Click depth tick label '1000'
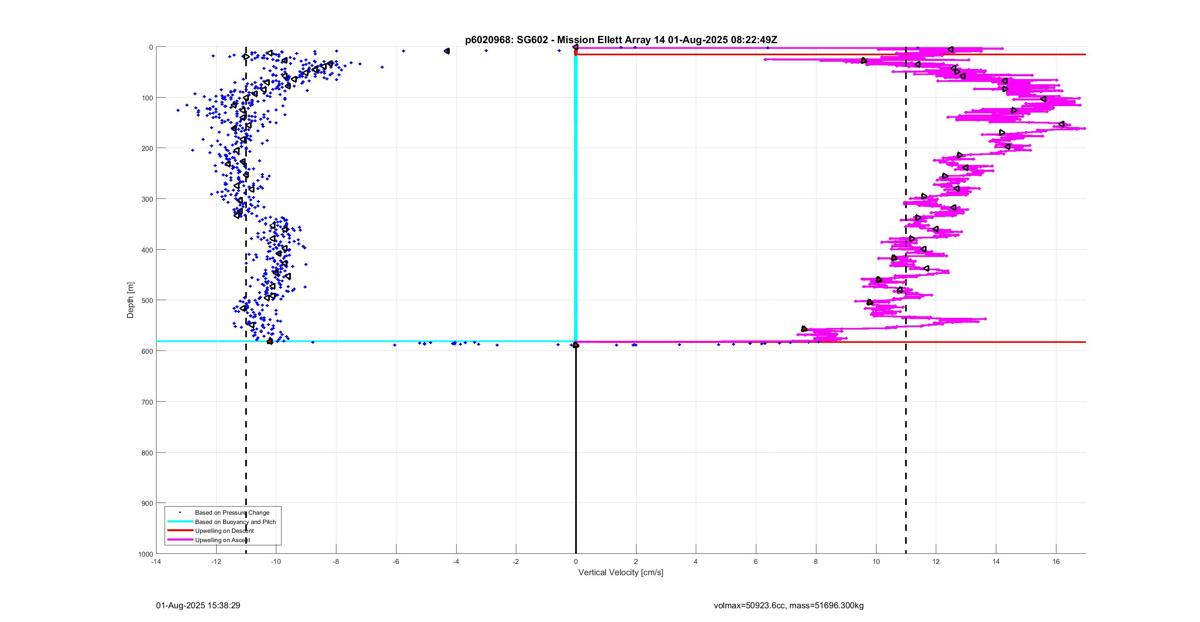The image size is (1200, 622). (145, 553)
